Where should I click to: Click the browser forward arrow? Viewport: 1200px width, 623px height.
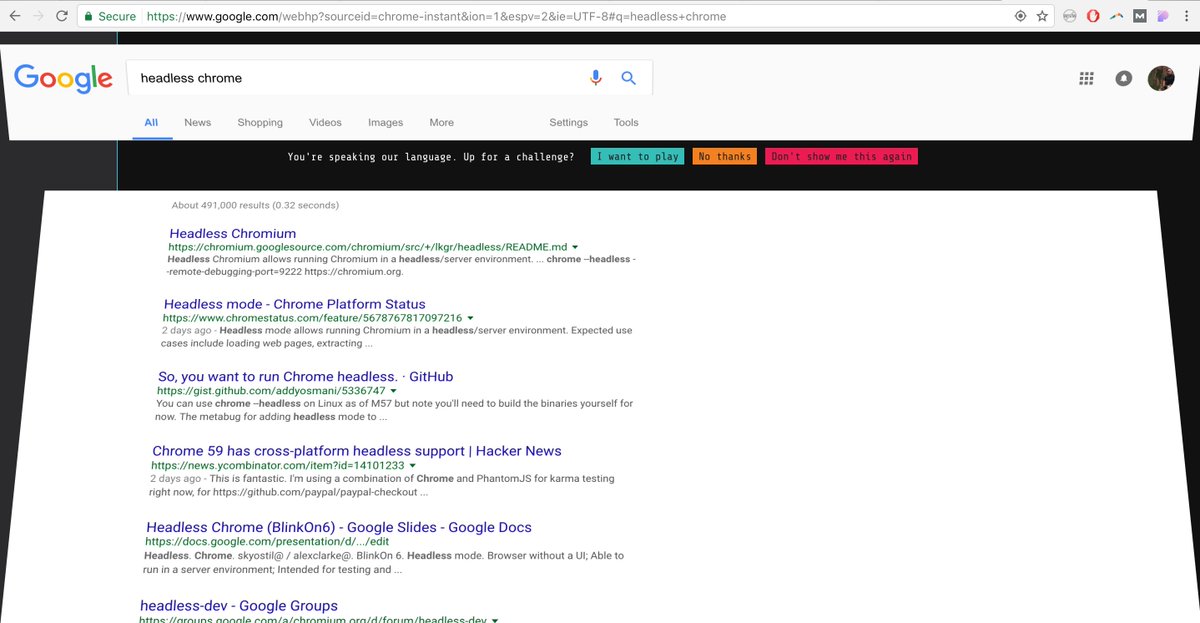(x=38, y=16)
